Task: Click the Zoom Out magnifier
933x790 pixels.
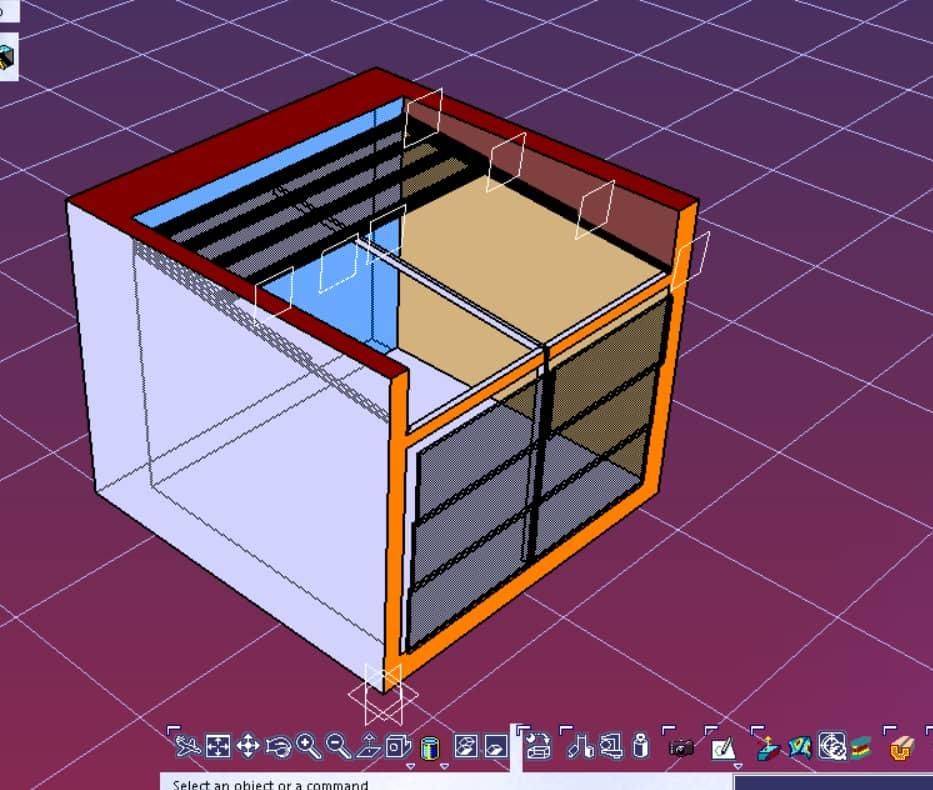Action: [339, 746]
